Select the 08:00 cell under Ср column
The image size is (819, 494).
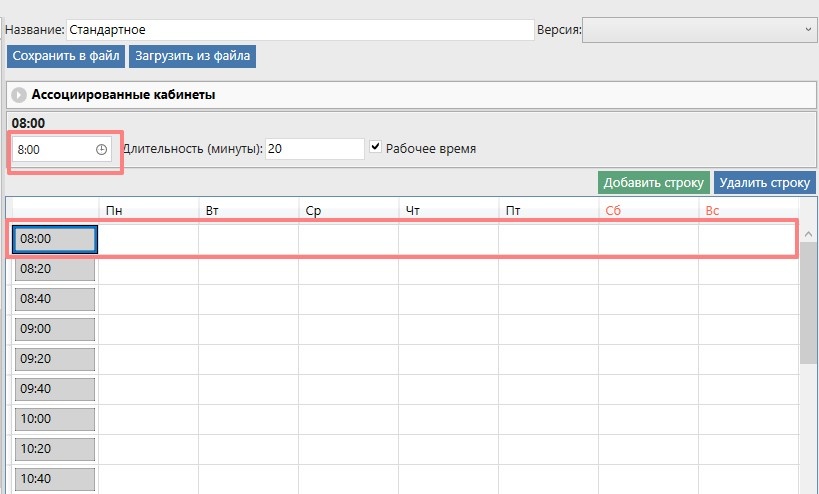pyautogui.click(x=348, y=240)
